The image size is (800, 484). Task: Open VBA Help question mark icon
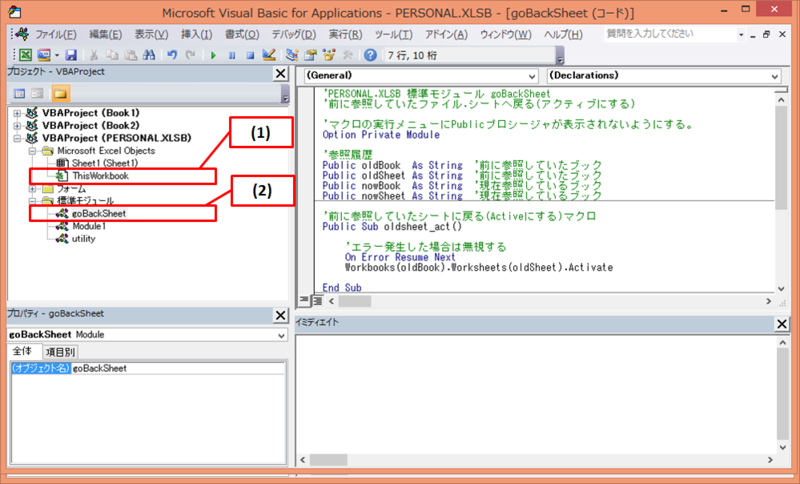click(371, 55)
